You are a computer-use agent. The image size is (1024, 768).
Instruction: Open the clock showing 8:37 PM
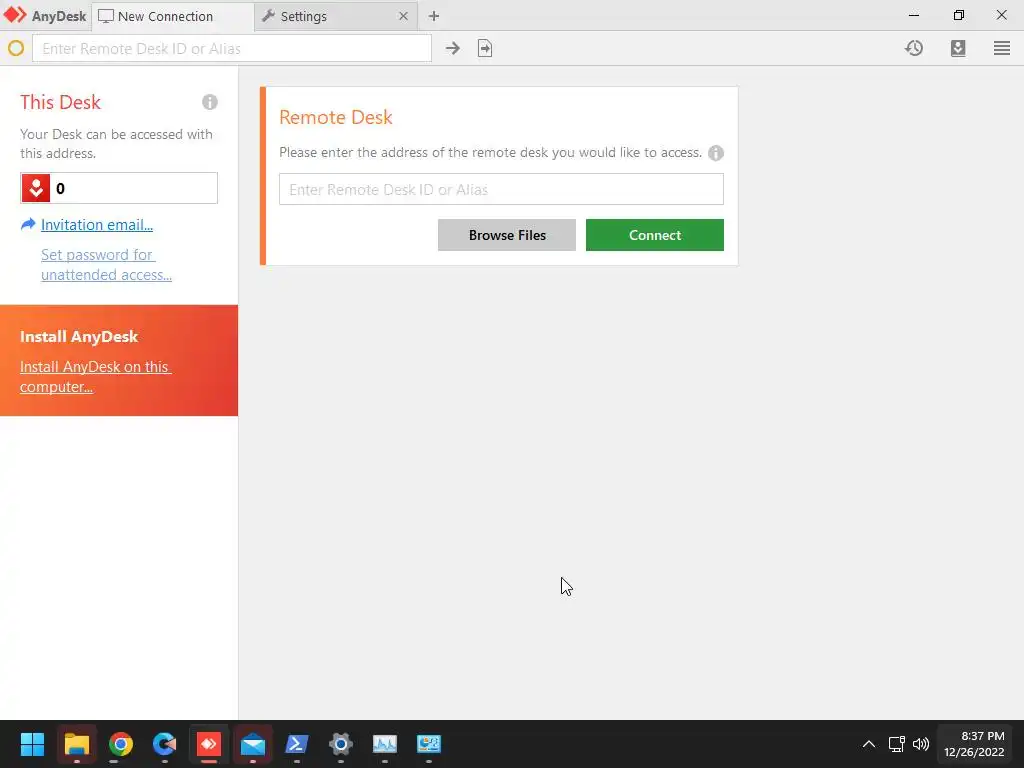974,744
